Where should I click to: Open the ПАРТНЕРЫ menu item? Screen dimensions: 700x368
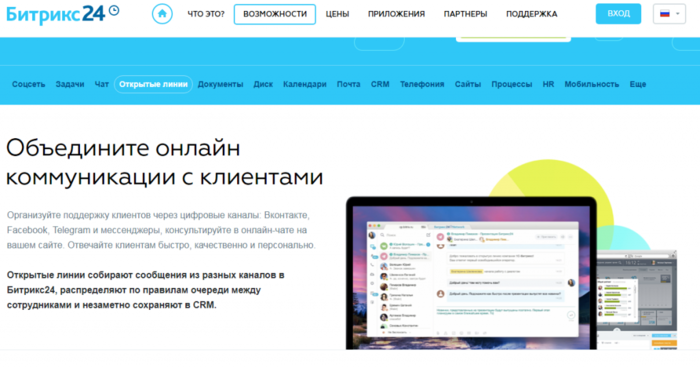pos(465,14)
